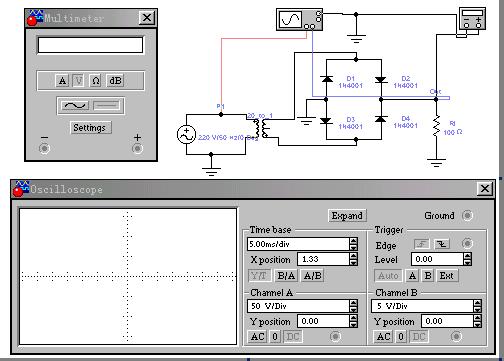Adjust Channel B 5 V/Div spinner
The width and height of the screenshot is (504, 361).
pos(478,306)
